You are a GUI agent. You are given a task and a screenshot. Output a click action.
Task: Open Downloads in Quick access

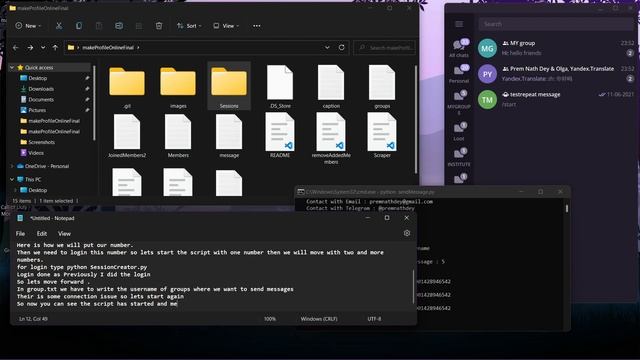pyautogui.click(x=41, y=89)
